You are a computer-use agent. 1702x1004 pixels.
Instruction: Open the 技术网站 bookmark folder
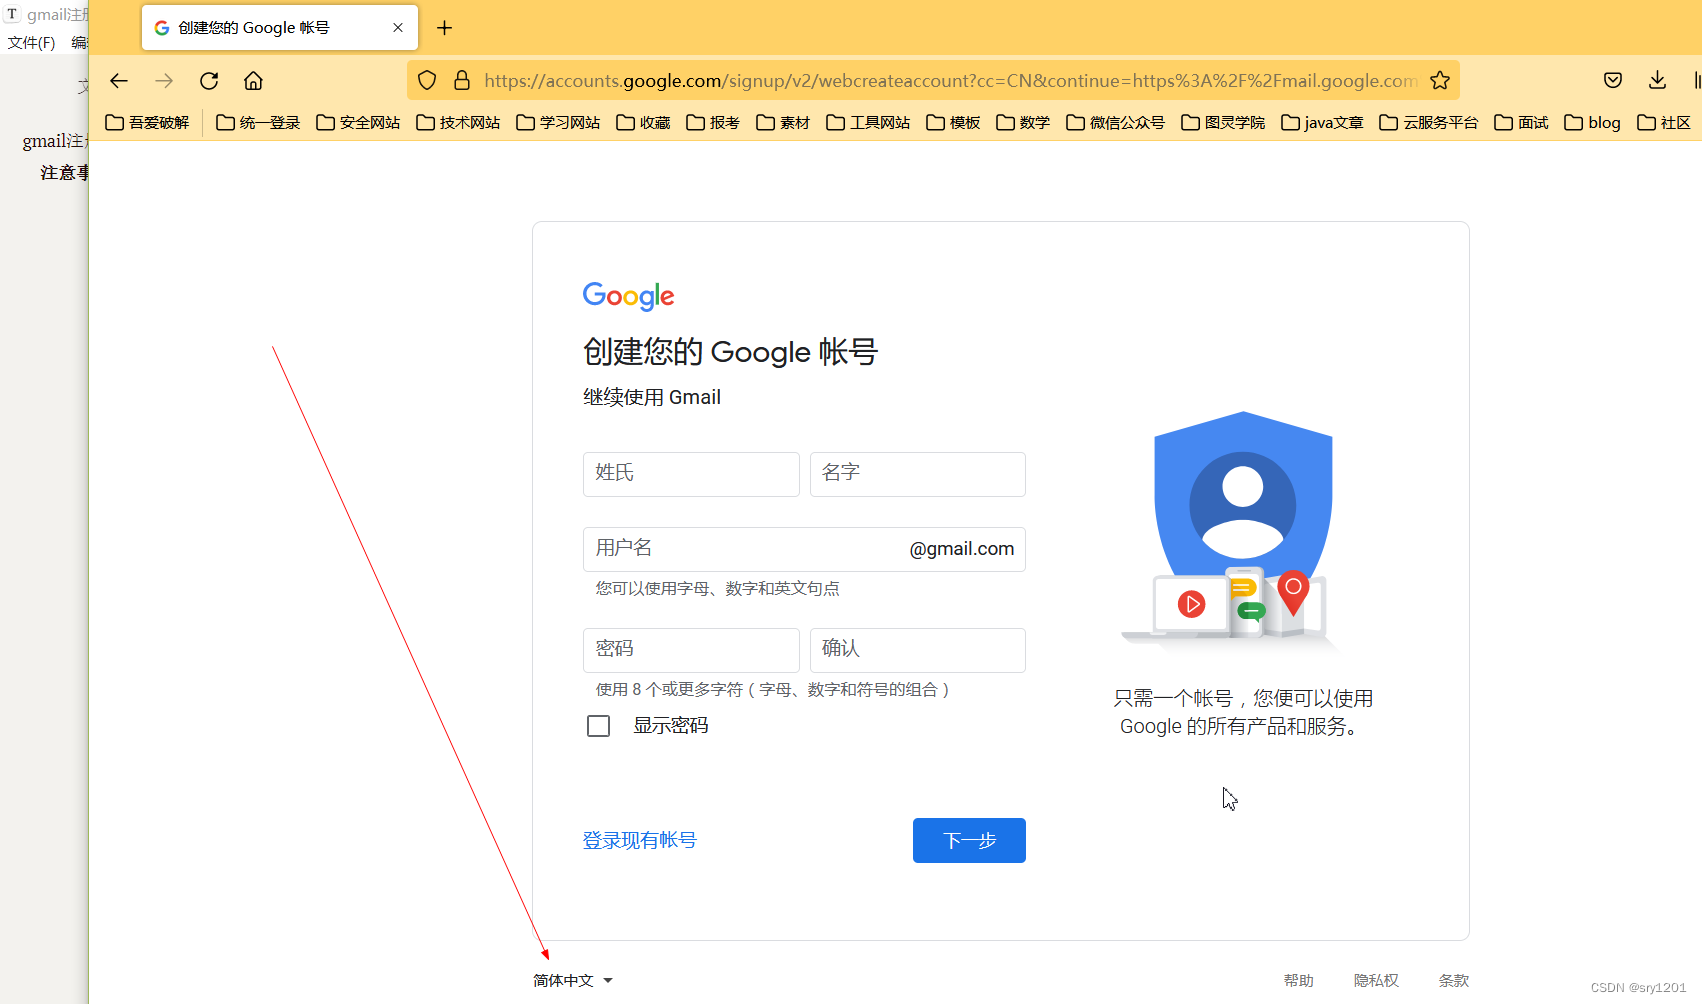click(x=458, y=122)
